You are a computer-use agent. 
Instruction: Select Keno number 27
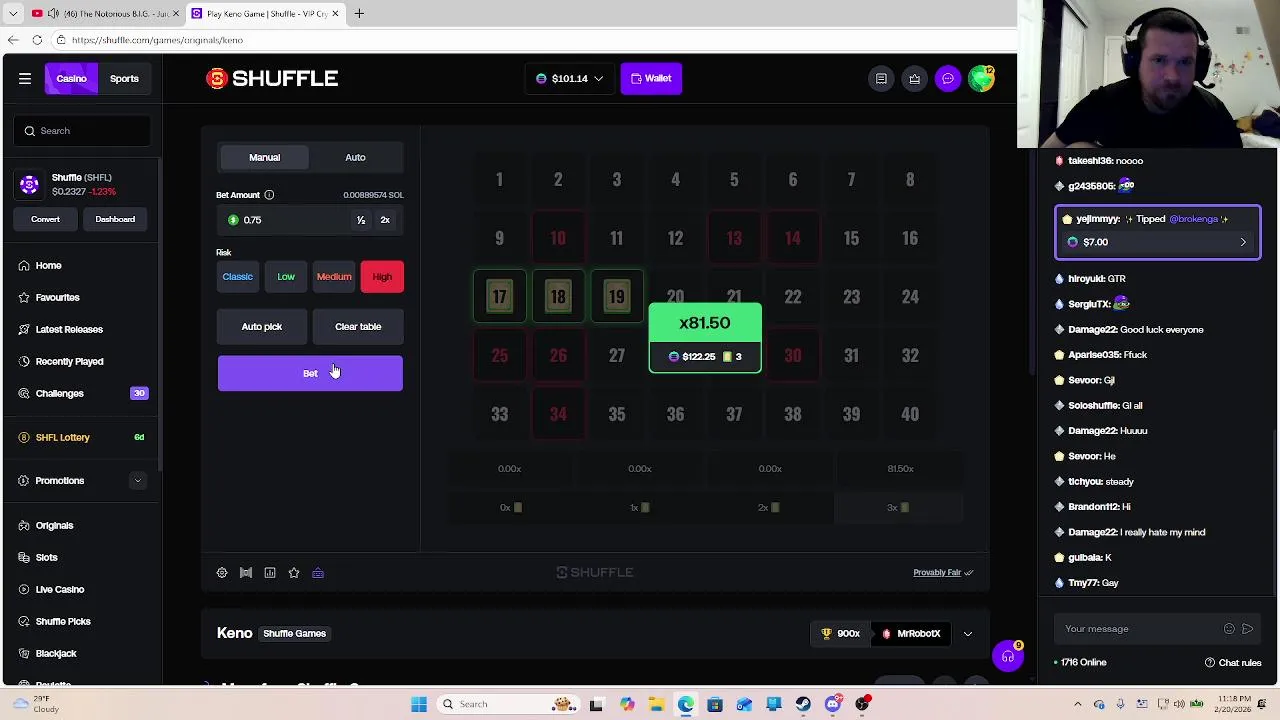617,355
